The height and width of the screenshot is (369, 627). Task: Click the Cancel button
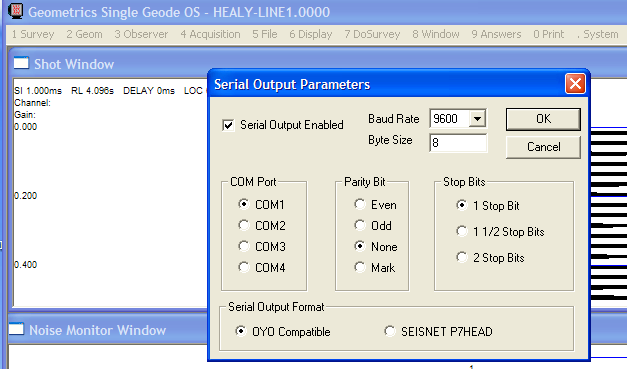[x=543, y=147]
